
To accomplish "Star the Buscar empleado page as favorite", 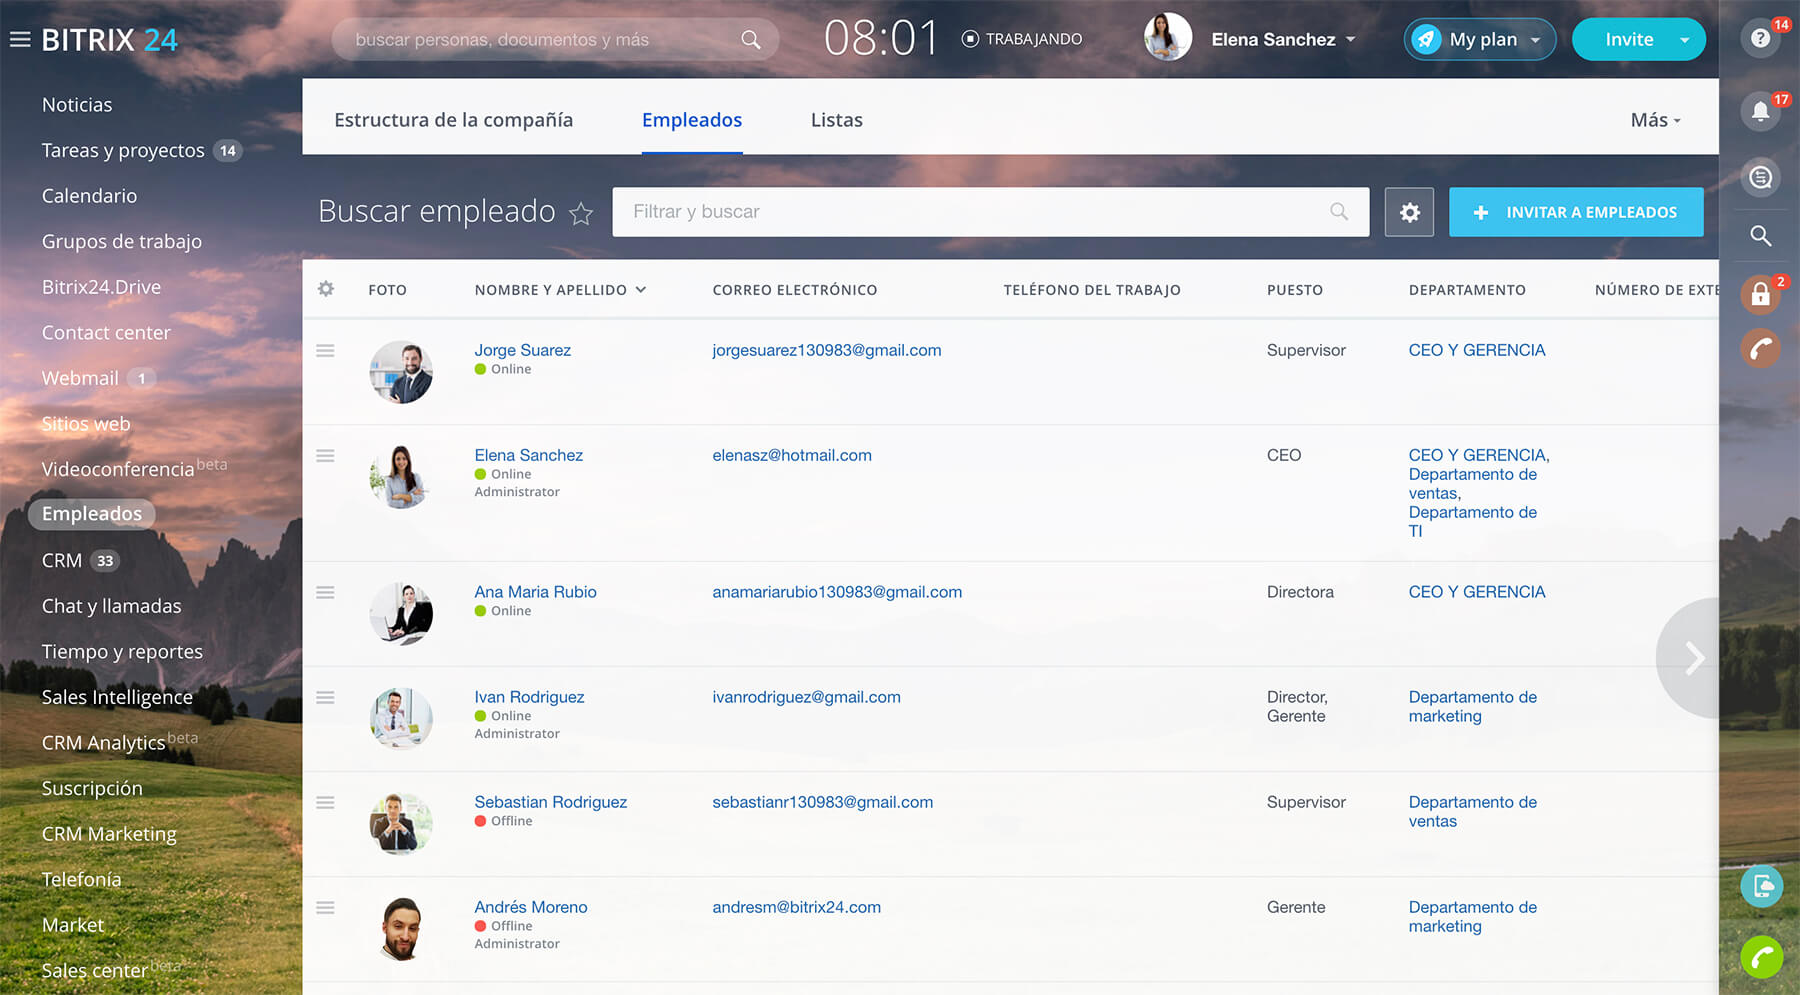I will pyautogui.click(x=581, y=213).
